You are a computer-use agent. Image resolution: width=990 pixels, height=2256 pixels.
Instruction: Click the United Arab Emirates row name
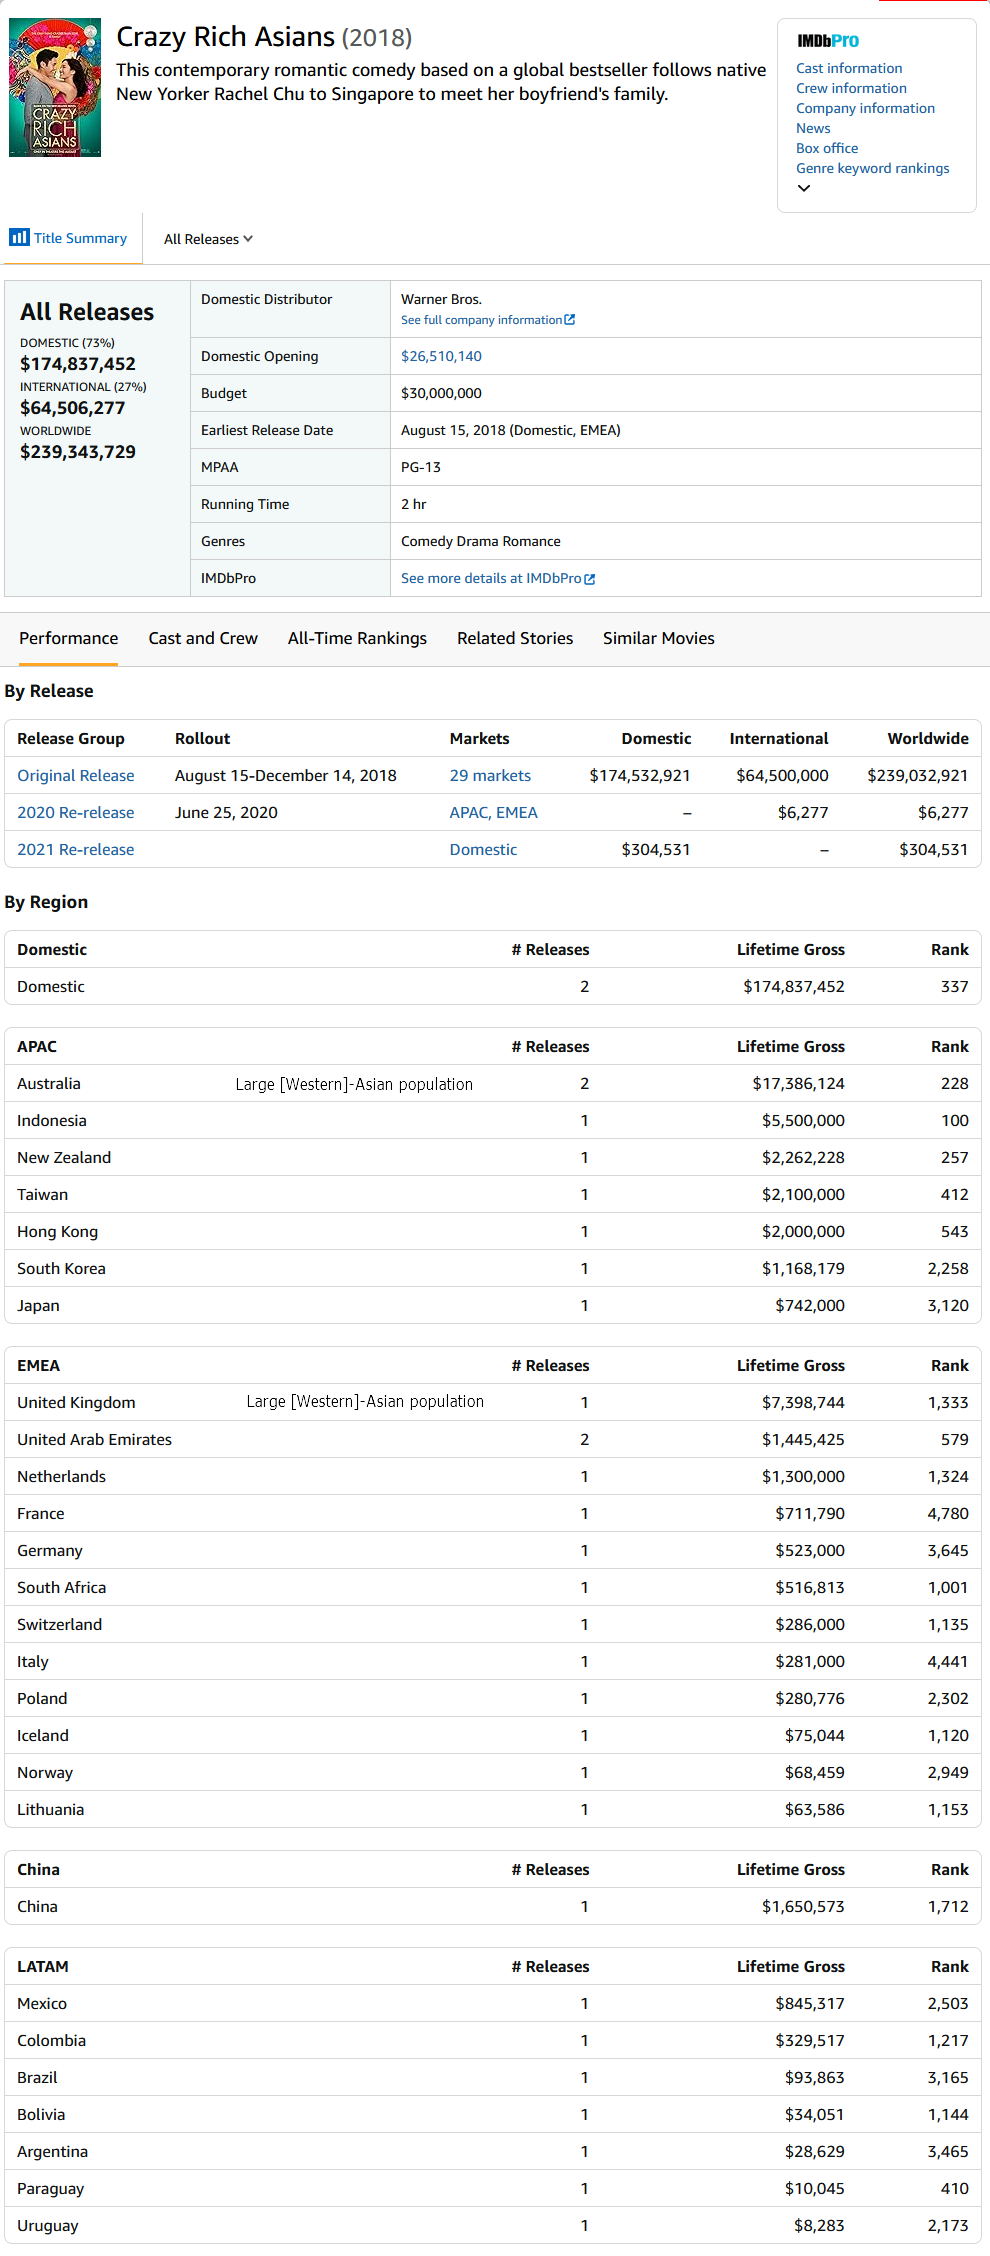94,1439
